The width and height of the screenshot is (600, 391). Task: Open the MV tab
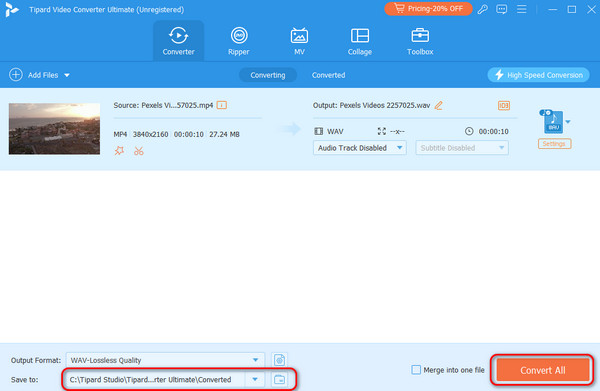click(x=299, y=41)
